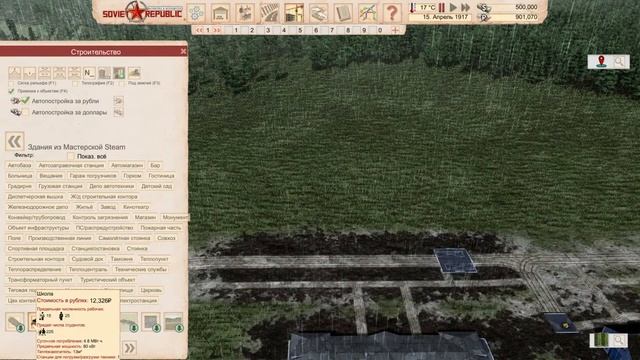Open the red question mark help icon
This screenshot has height=360, width=640.
[x=392, y=13]
